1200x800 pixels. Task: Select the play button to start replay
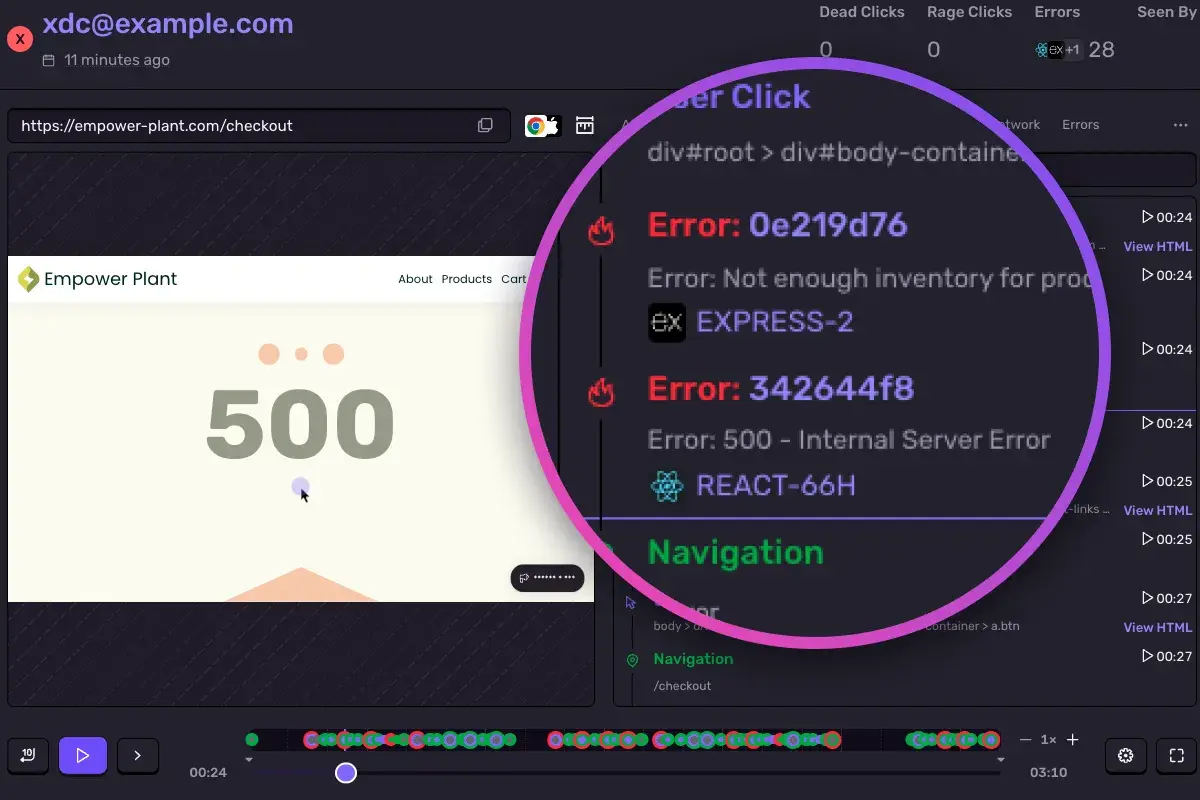[83, 755]
